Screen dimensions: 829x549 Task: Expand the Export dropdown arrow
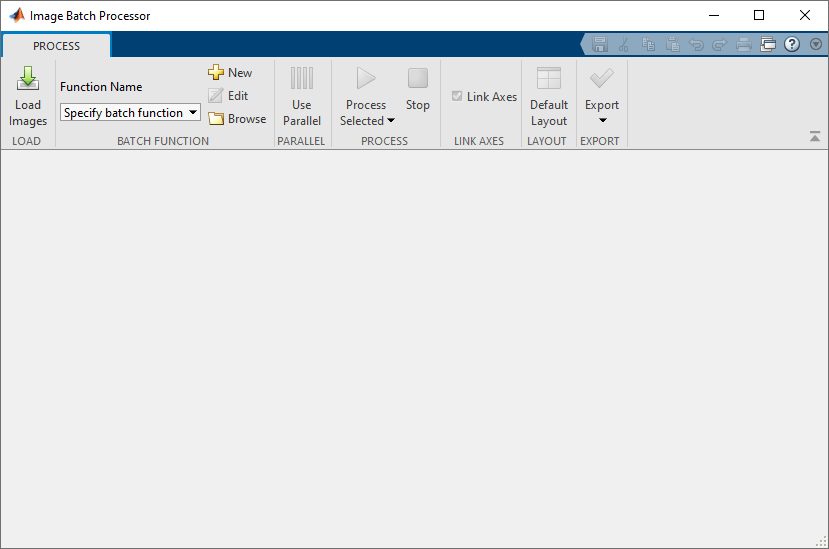pos(602,121)
